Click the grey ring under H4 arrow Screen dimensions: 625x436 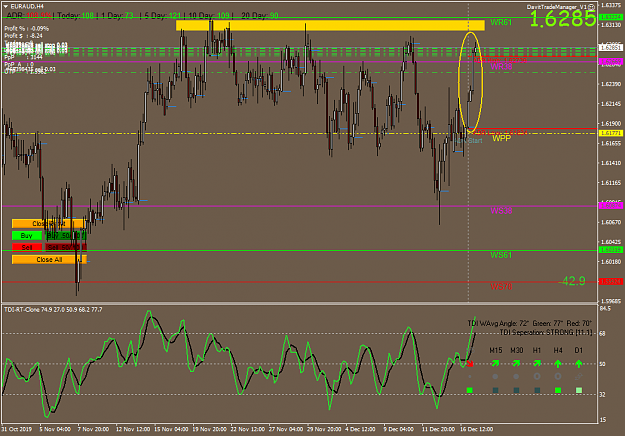point(558,376)
